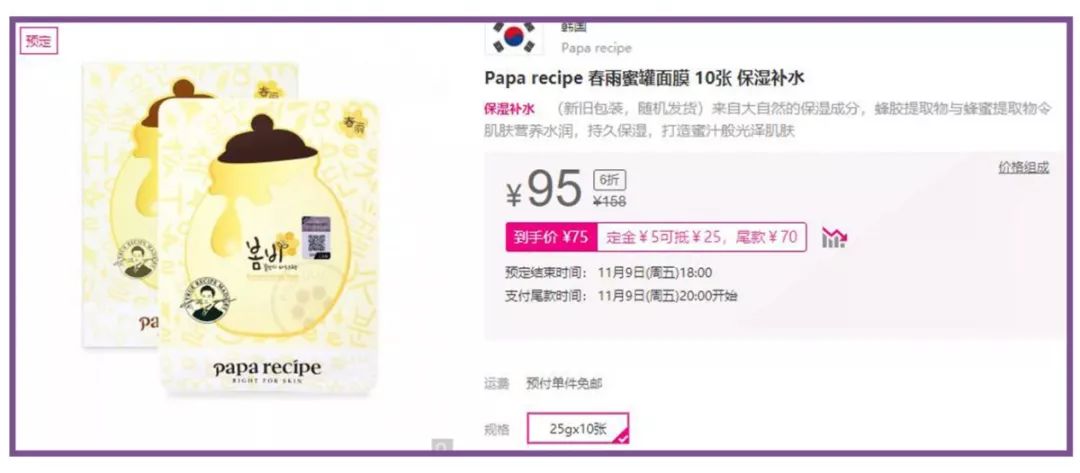Click the deposit info 定金¥5可抵¥25 box

701,238
